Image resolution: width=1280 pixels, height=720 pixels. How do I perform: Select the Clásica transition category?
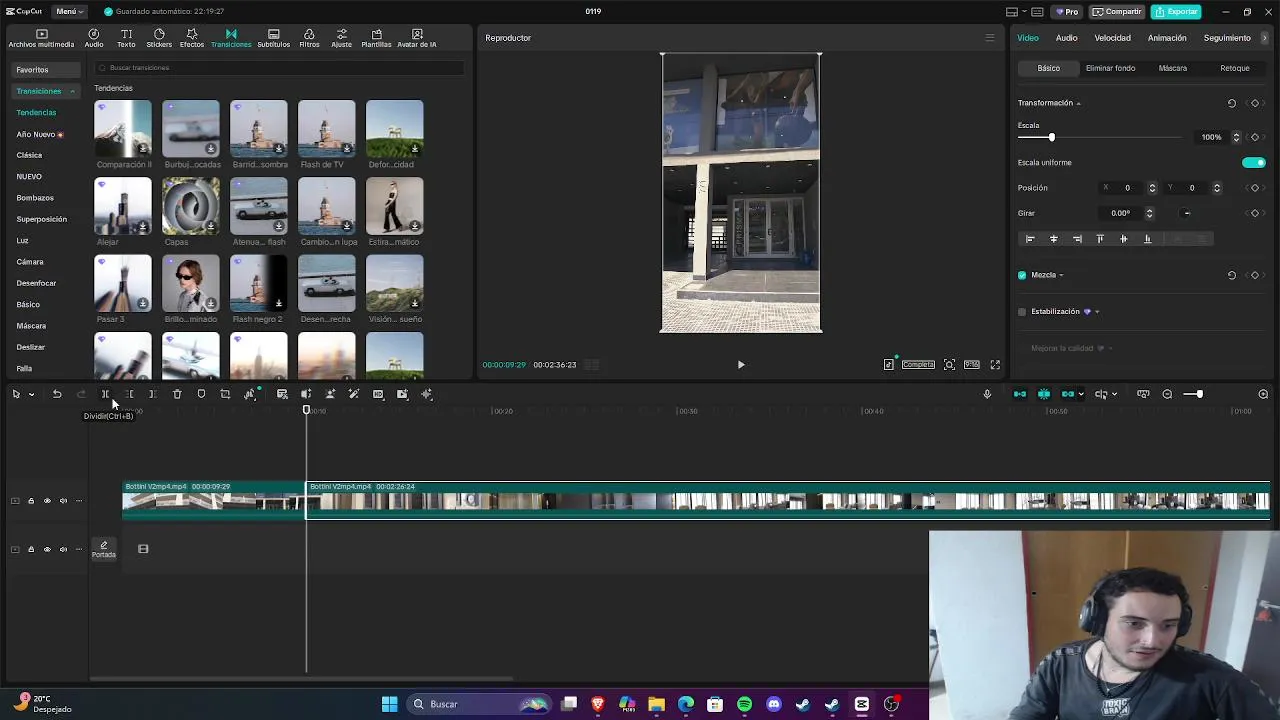(x=29, y=155)
